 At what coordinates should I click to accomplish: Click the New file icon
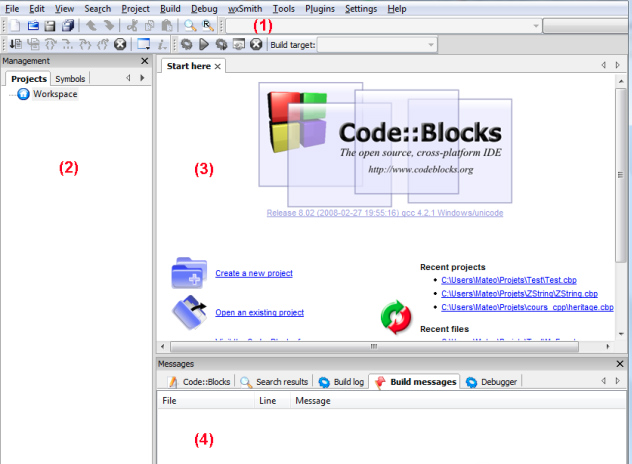click(15, 26)
